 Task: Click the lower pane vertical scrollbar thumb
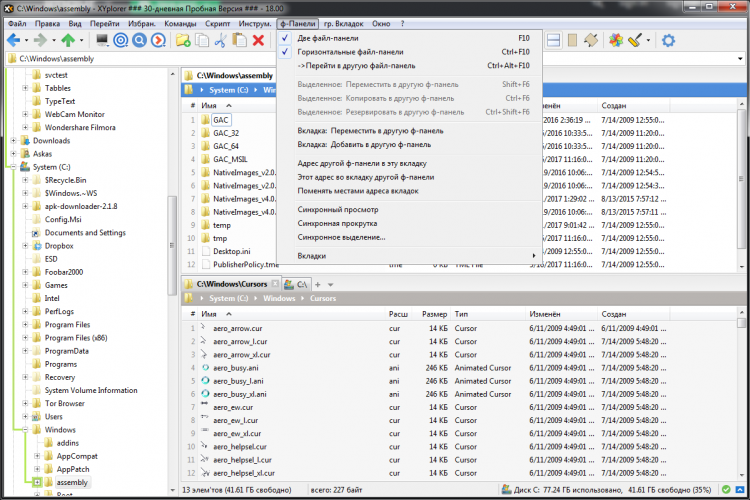[741, 323]
